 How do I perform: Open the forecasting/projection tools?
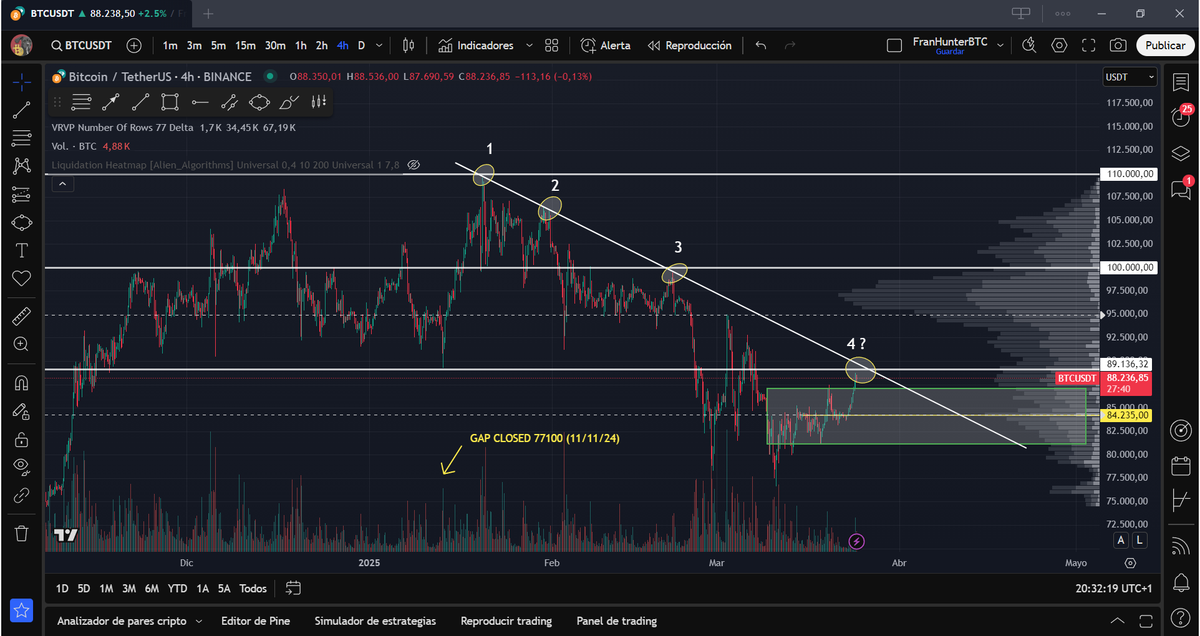click(x=21, y=194)
